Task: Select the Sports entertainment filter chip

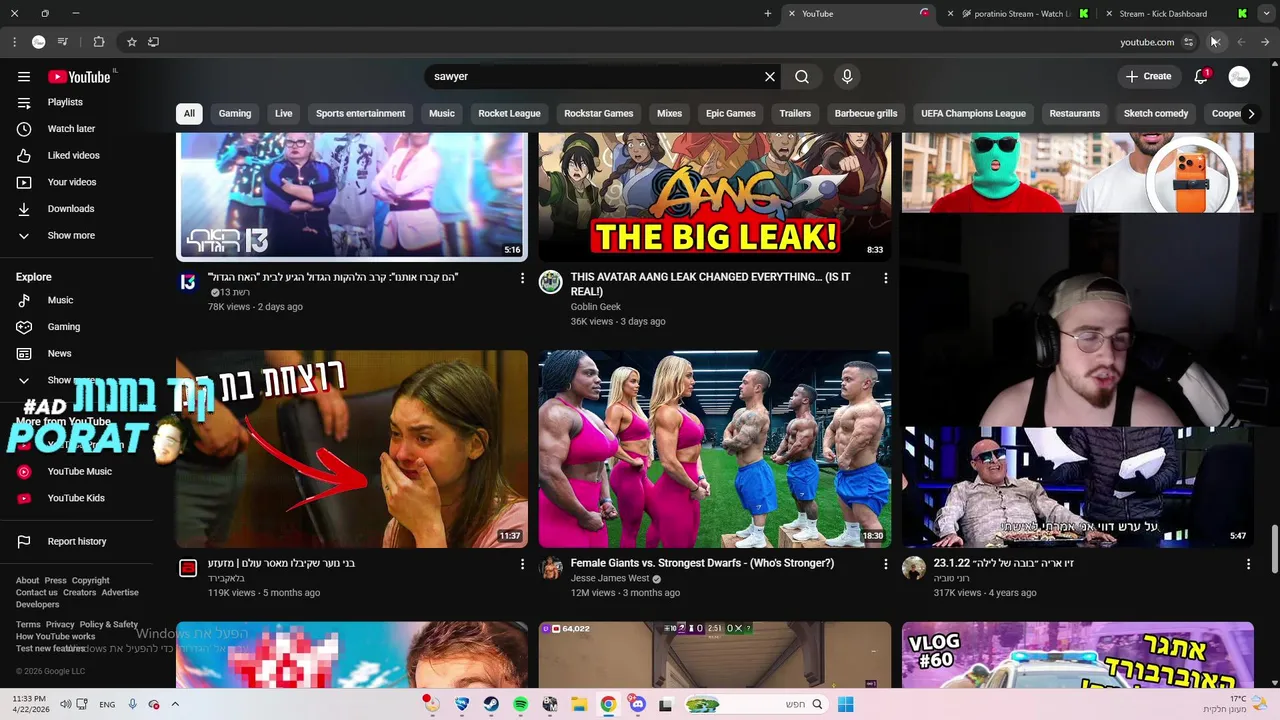Action: coord(361,114)
